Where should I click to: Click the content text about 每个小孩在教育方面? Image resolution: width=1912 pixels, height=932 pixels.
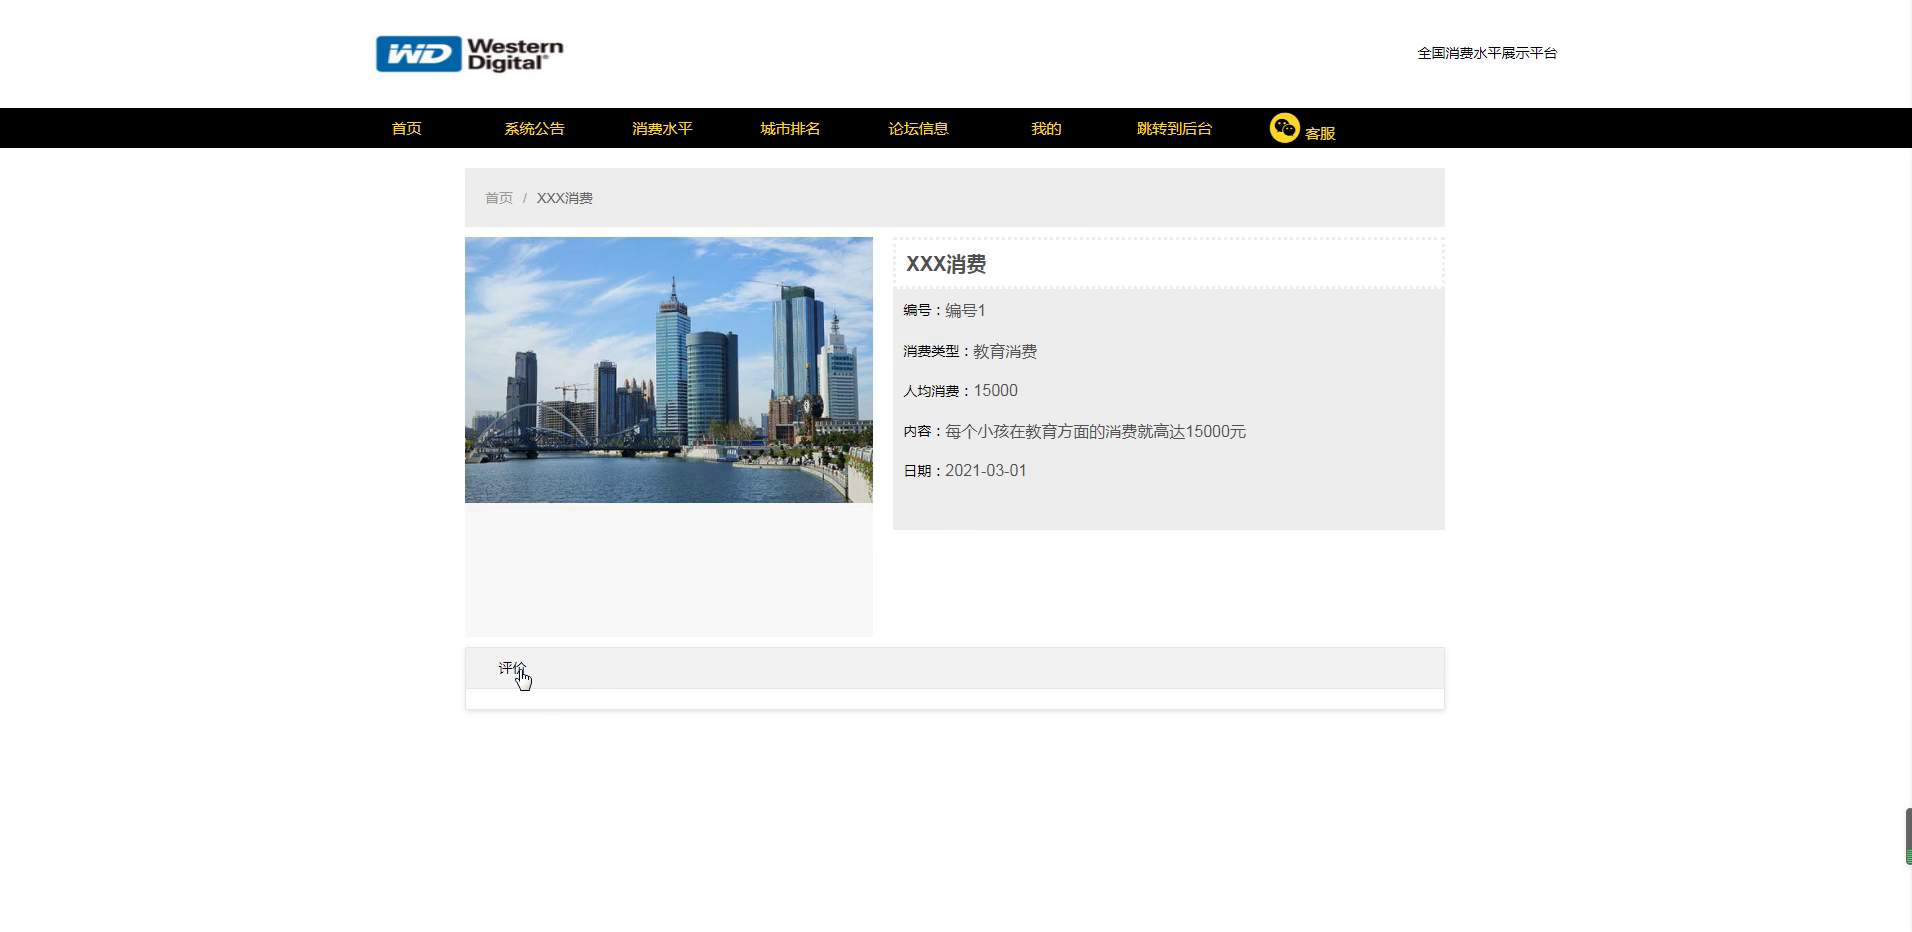[x=1095, y=432]
